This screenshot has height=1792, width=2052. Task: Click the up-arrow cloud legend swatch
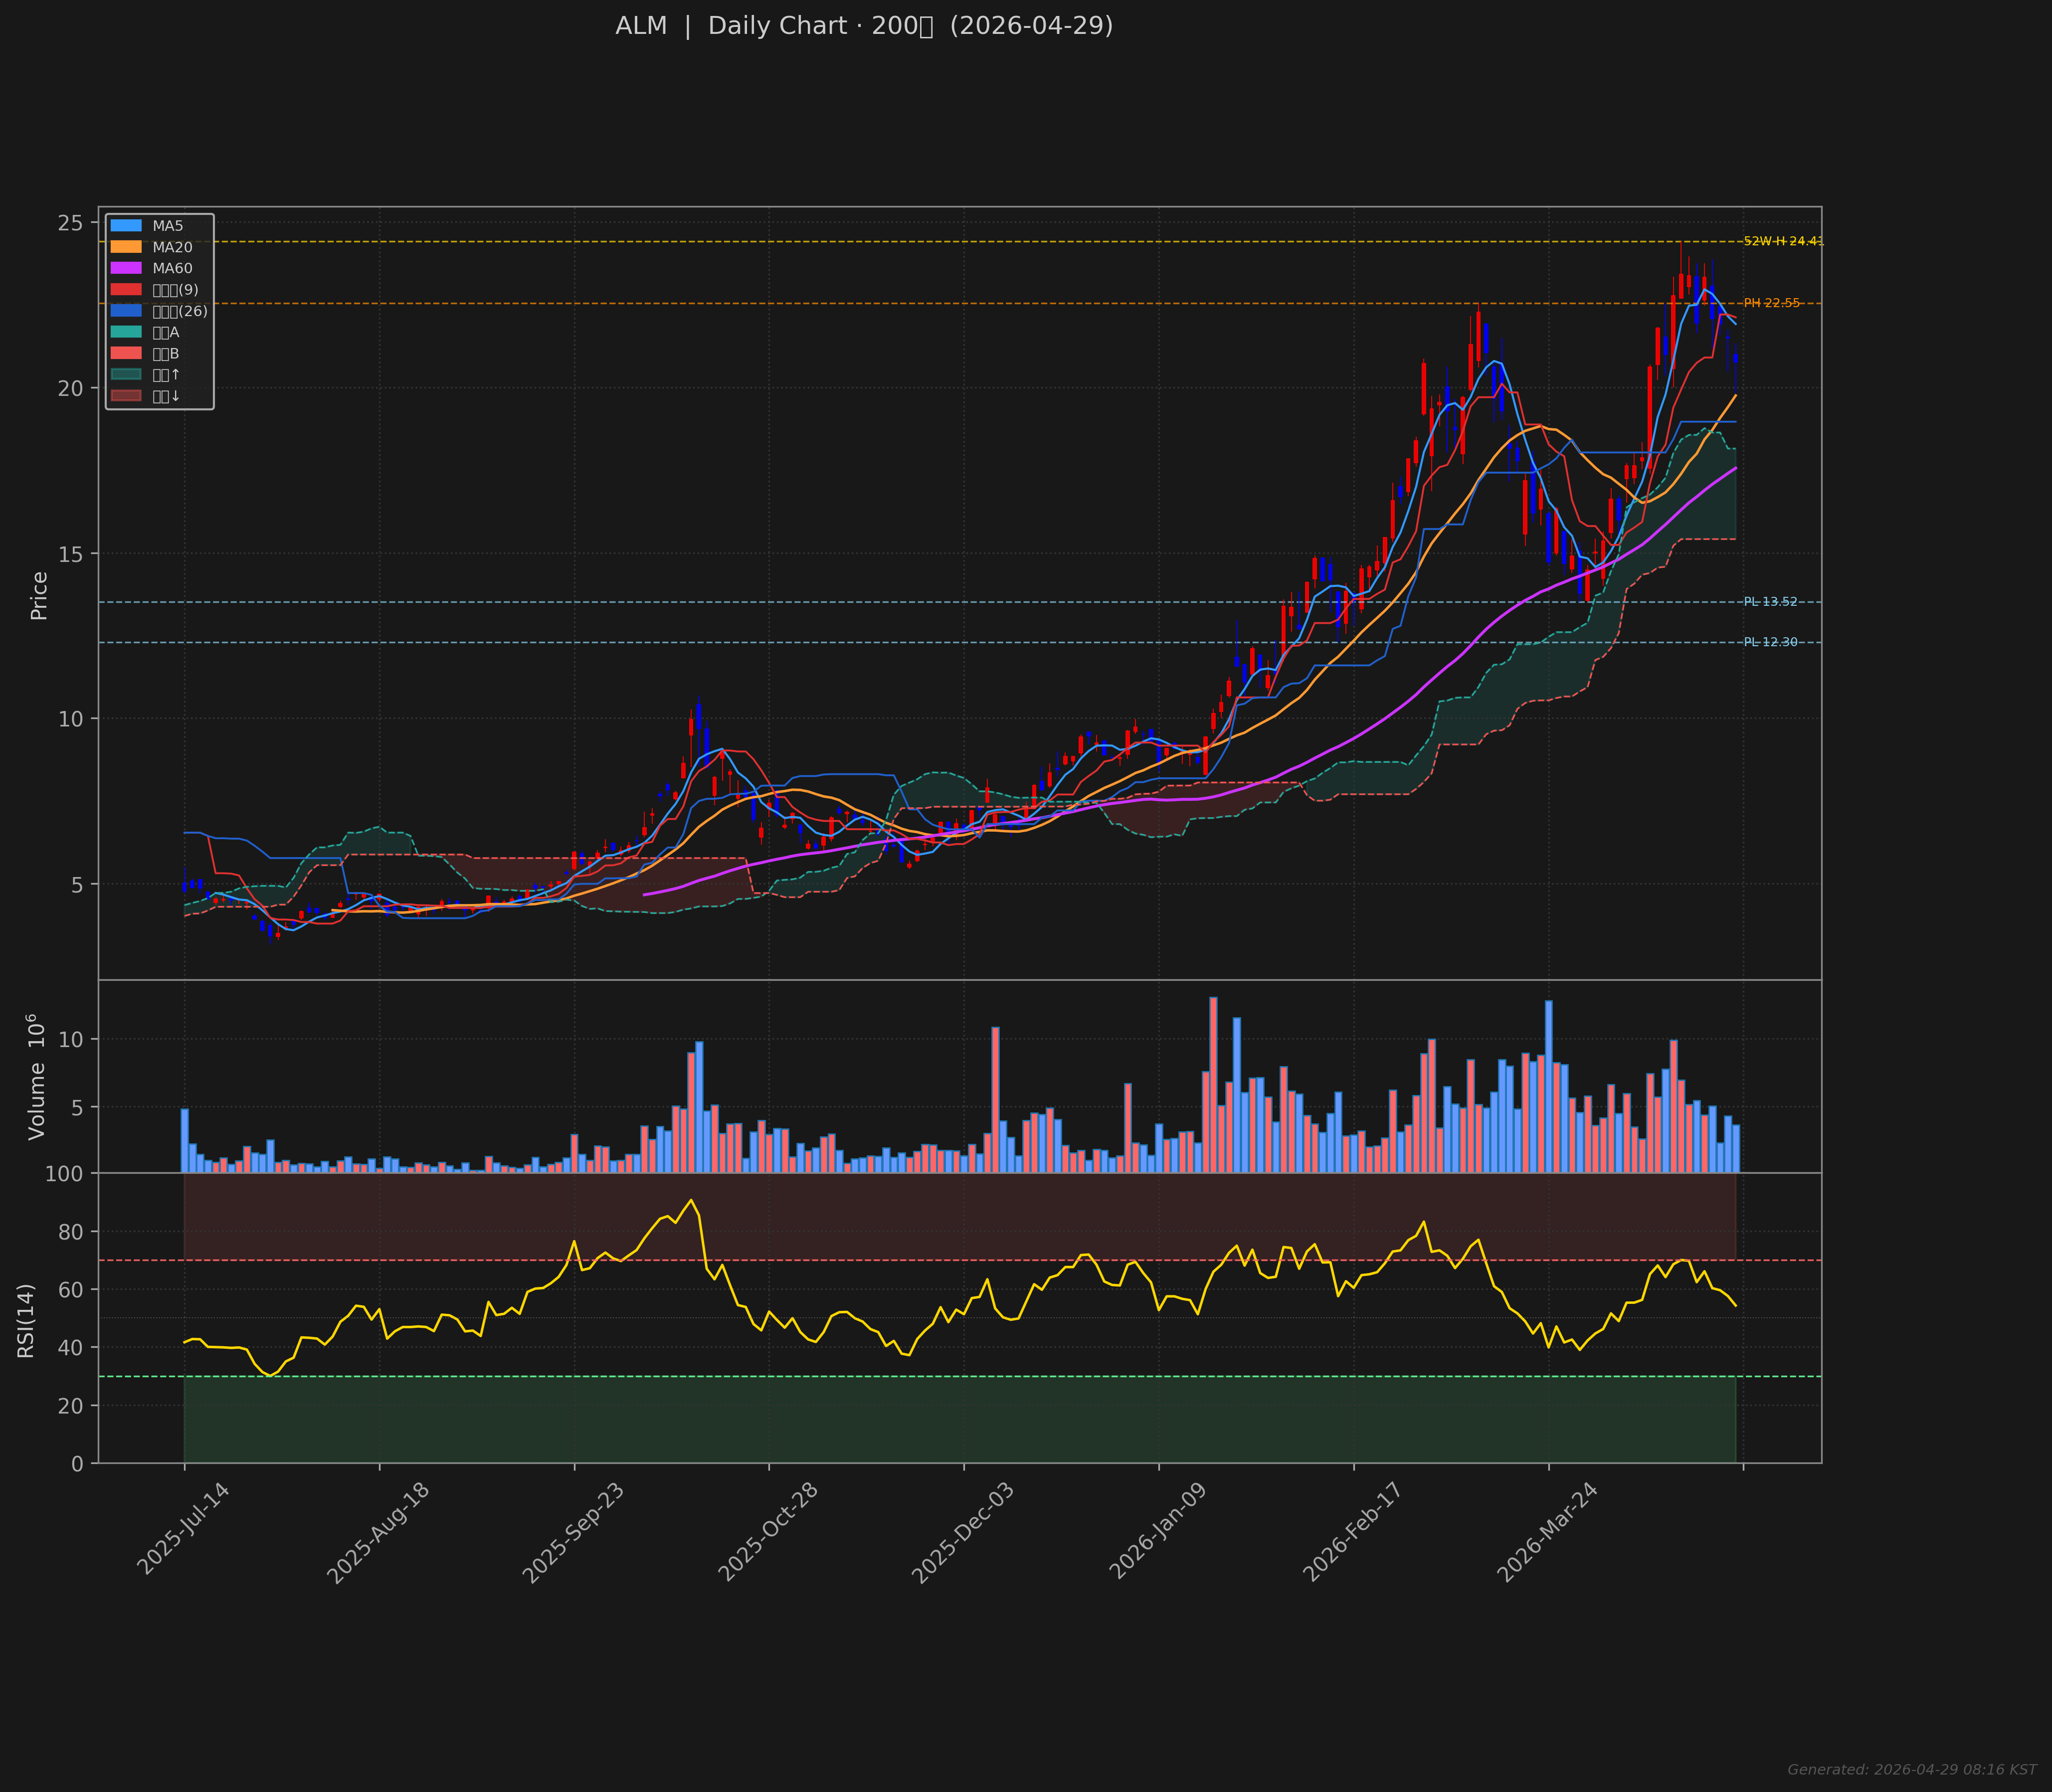pyautogui.click(x=126, y=375)
